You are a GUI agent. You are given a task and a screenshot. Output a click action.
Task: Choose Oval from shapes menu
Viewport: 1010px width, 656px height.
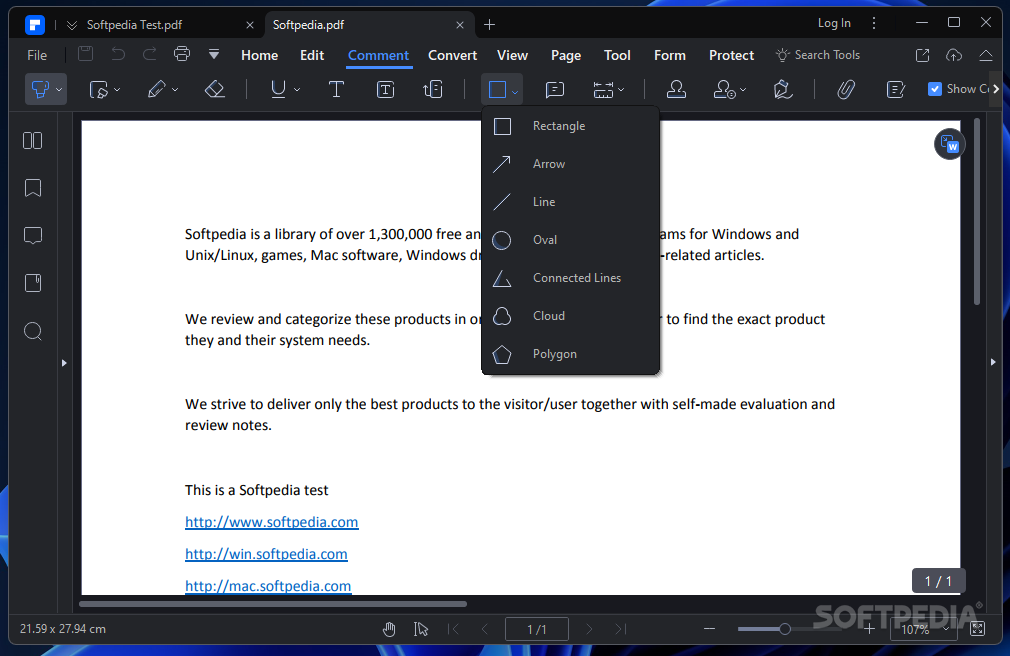[571, 240]
